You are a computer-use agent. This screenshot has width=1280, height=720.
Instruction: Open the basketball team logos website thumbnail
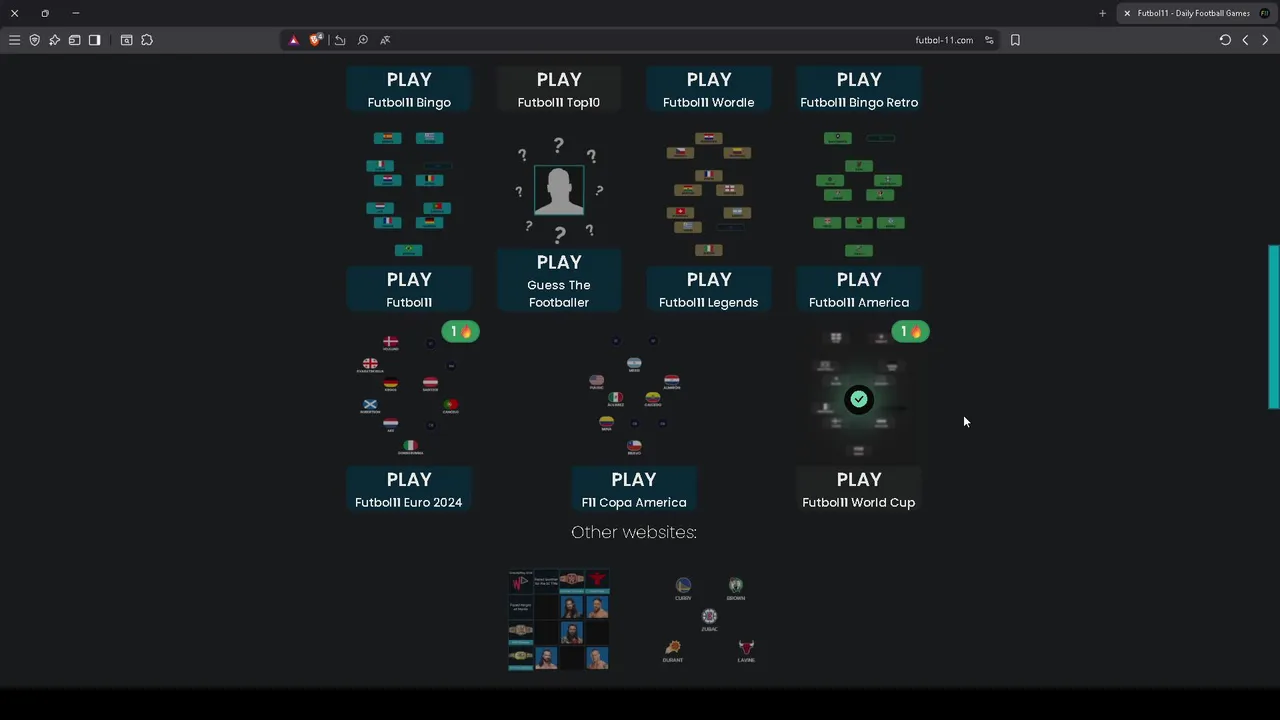(x=709, y=620)
